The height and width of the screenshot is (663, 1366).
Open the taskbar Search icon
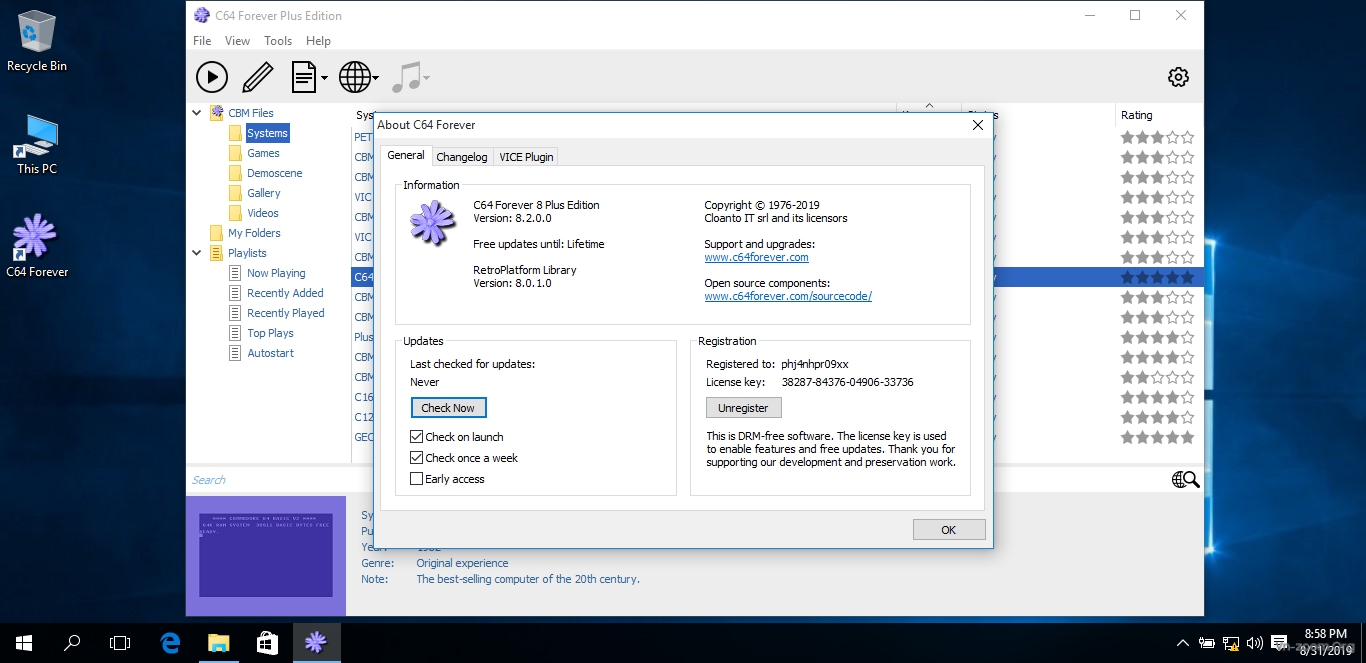point(72,643)
